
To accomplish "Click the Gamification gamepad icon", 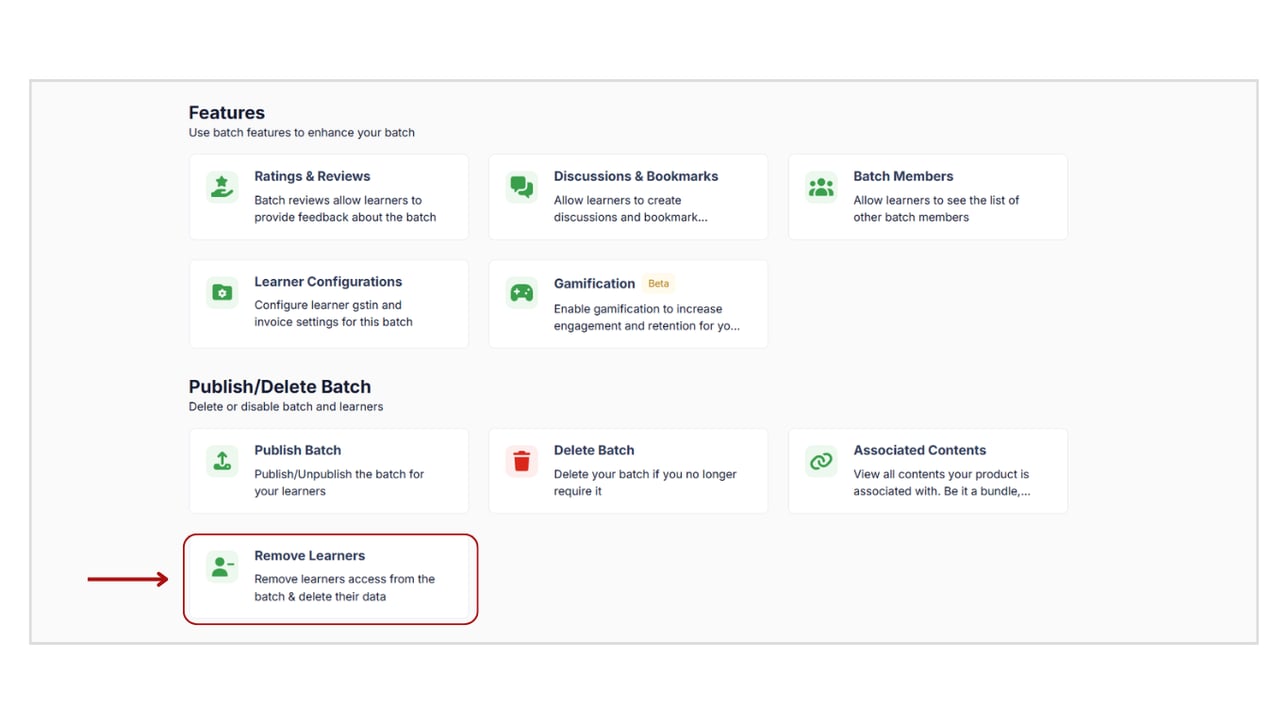I will (x=522, y=293).
